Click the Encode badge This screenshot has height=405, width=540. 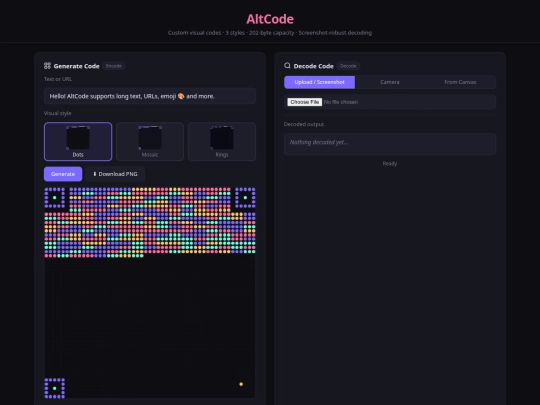click(x=114, y=66)
